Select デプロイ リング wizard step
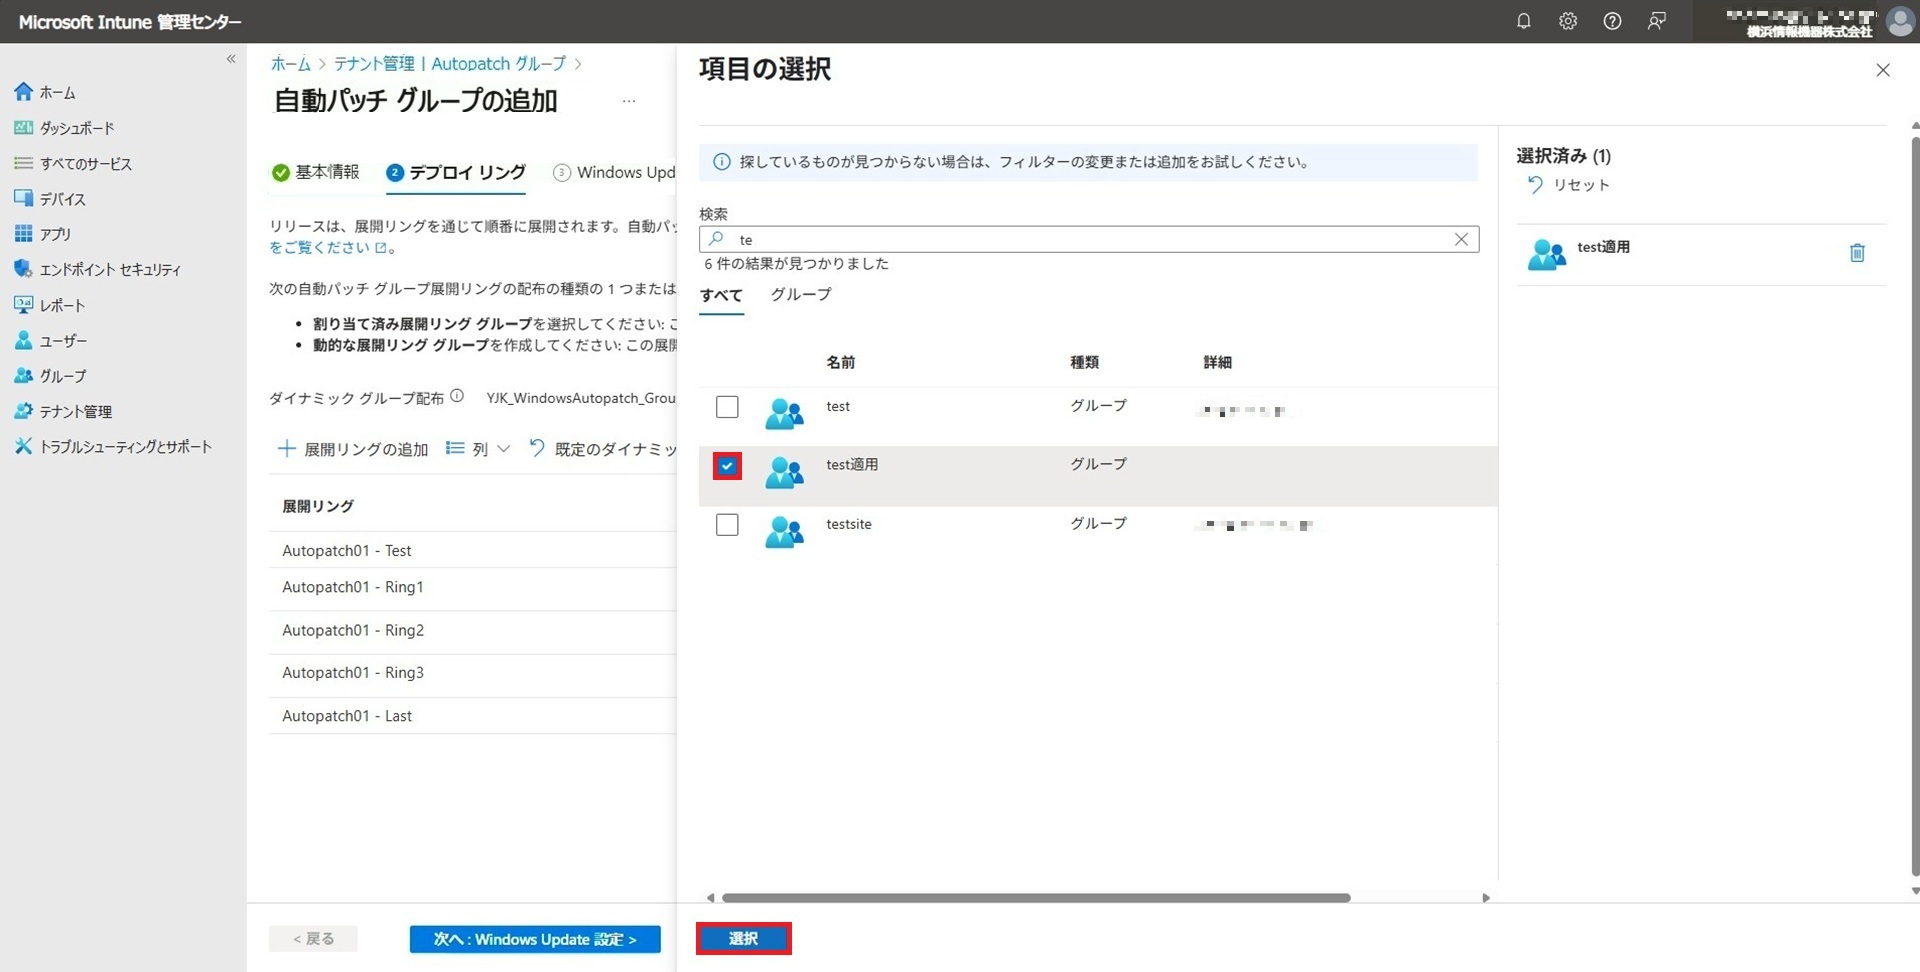 click(456, 172)
